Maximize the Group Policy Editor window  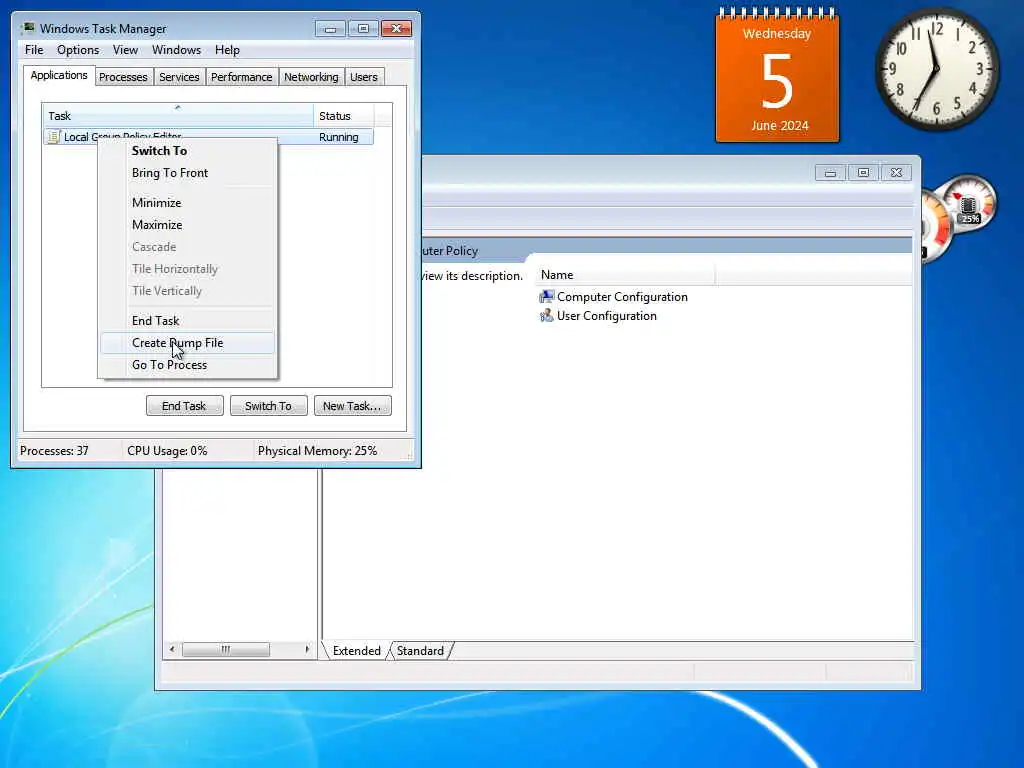pyautogui.click(x=863, y=172)
